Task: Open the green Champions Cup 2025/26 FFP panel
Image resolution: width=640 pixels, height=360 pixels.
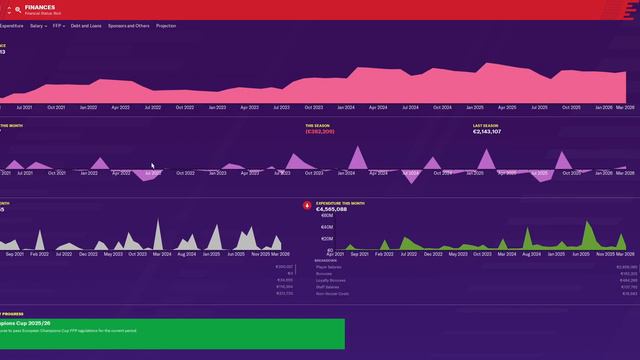Action: pyautogui.click(x=172, y=334)
